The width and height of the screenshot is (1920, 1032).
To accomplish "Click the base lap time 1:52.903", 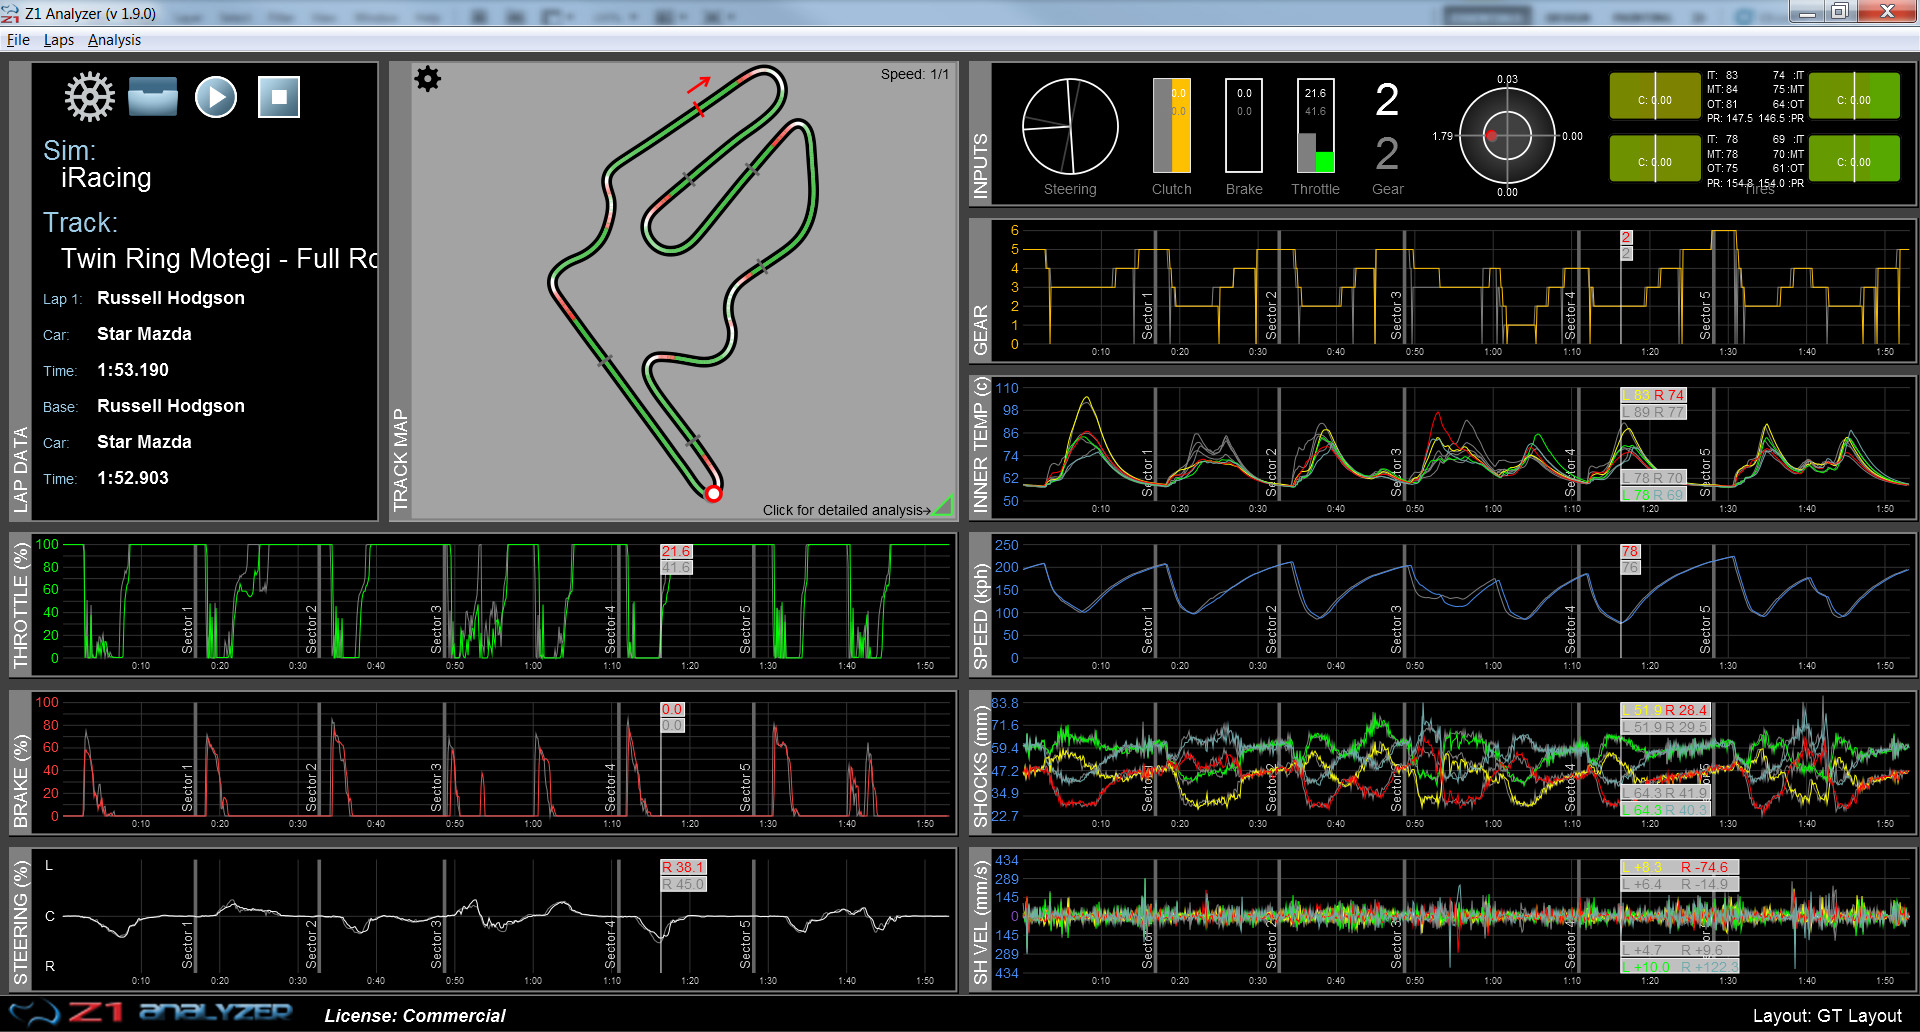I will point(133,478).
